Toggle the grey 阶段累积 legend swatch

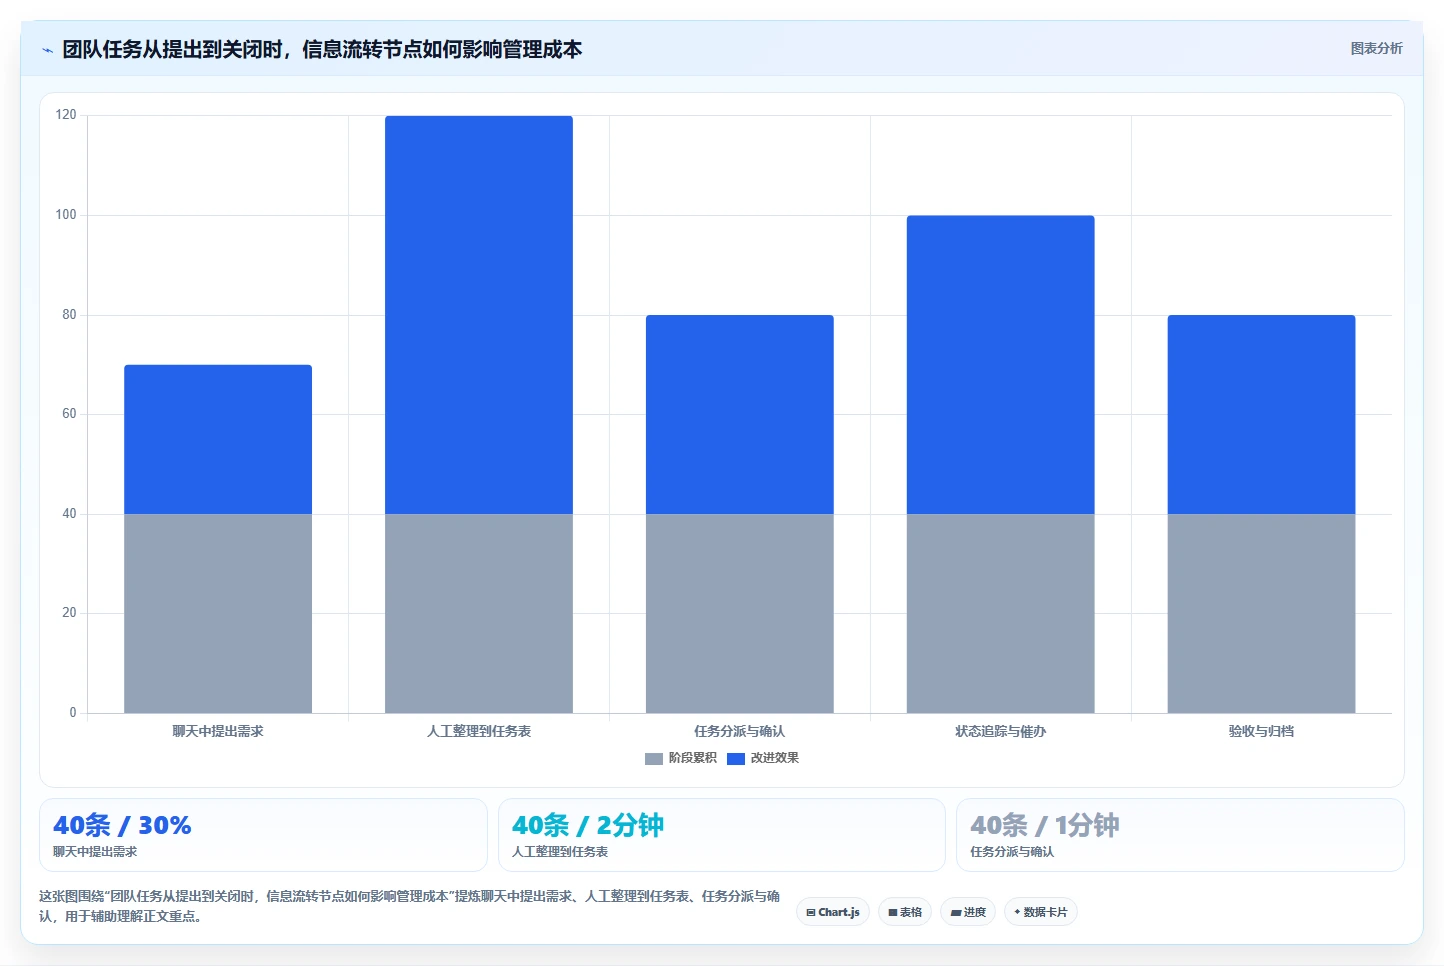coord(654,759)
